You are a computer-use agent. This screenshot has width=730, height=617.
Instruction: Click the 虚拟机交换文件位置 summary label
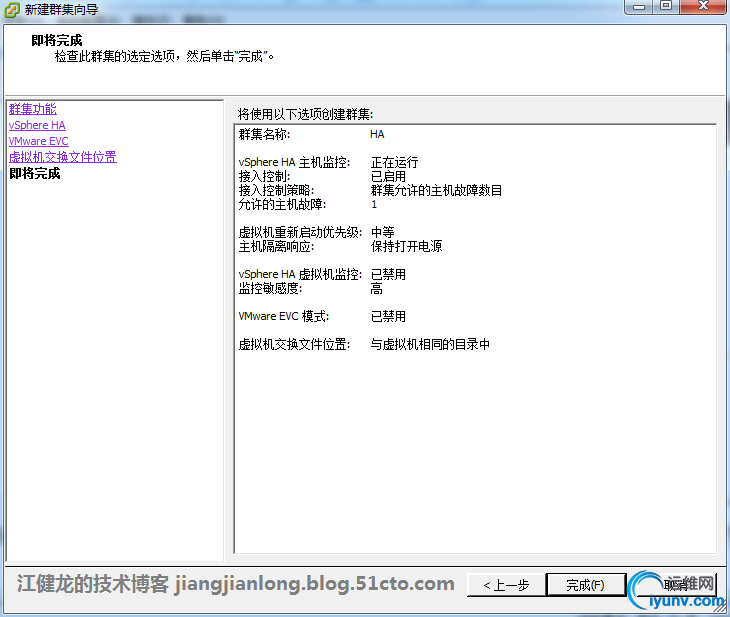(294, 344)
